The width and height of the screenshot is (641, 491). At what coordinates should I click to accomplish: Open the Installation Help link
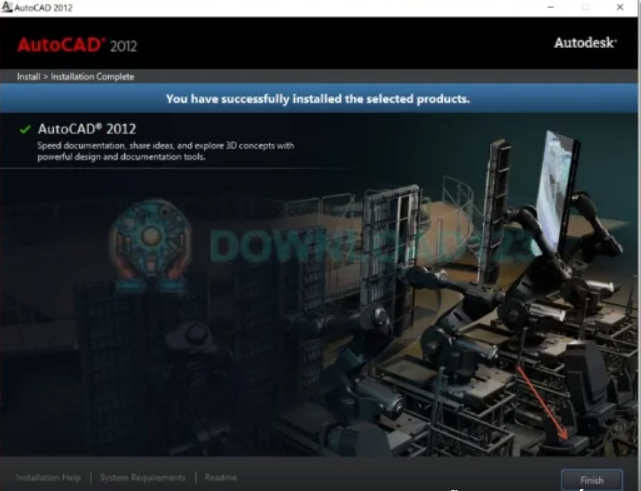[48, 478]
